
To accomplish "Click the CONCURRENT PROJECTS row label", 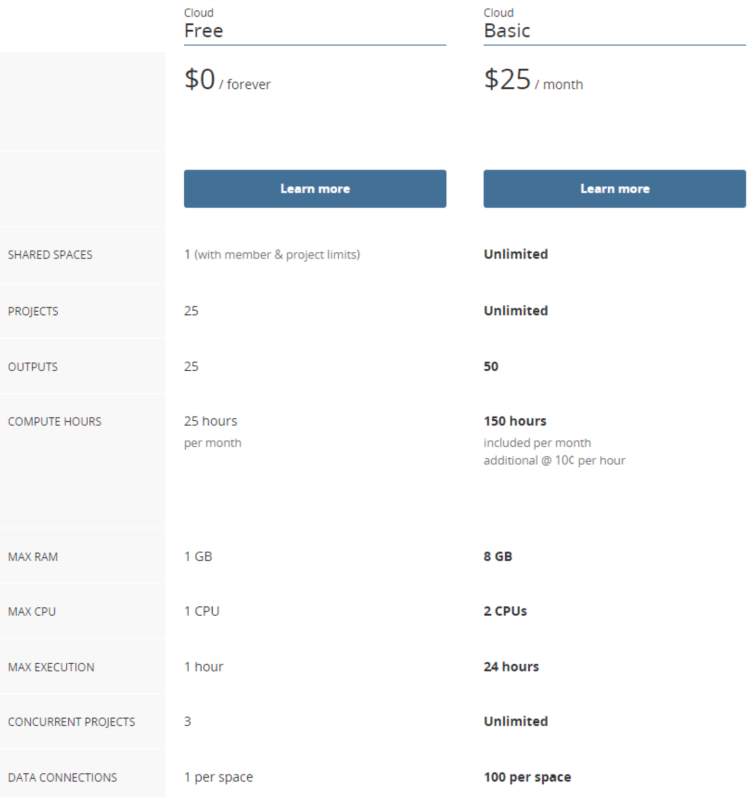I will coord(70,722).
